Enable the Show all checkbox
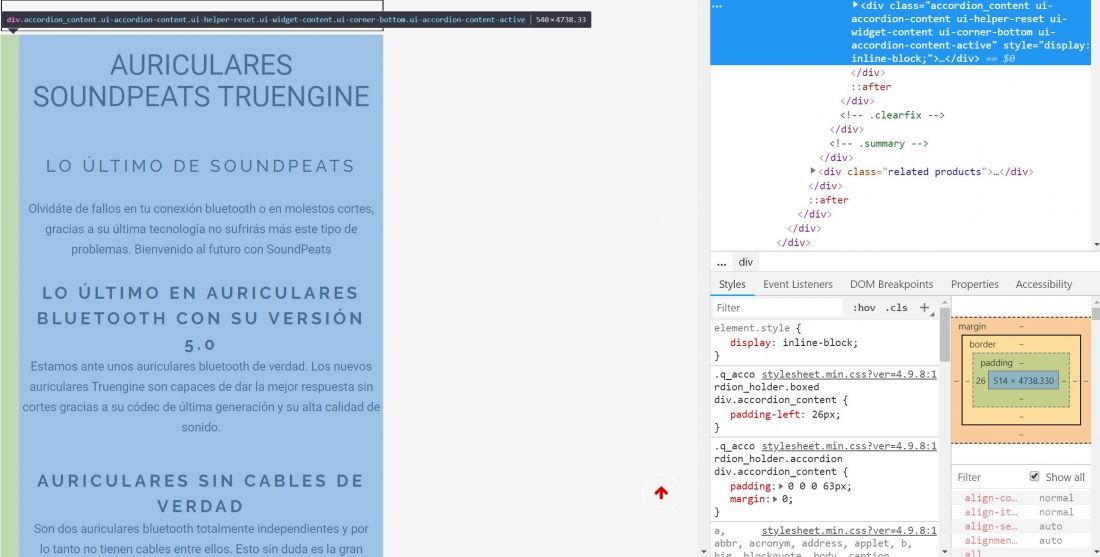Image resolution: width=1100 pixels, height=557 pixels. 1034,476
